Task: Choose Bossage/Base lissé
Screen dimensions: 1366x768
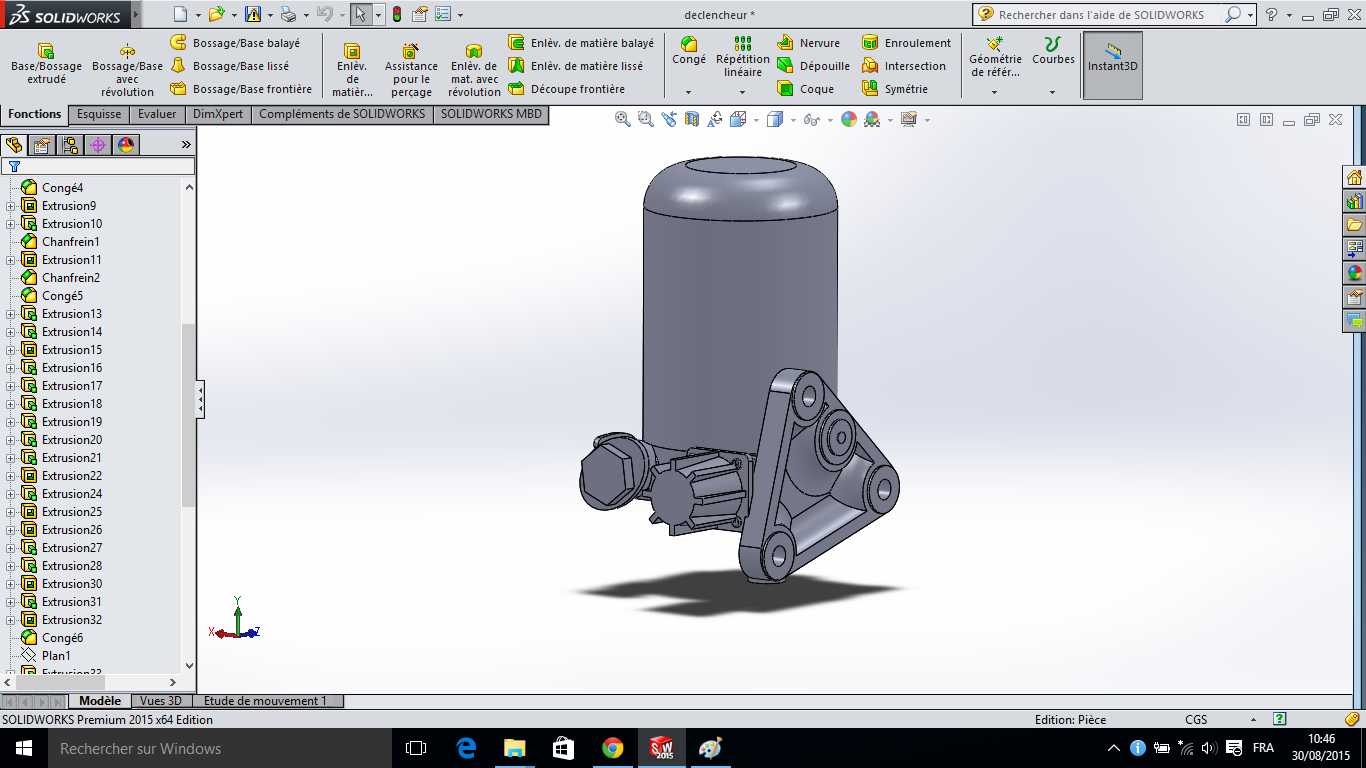Action: click(229, 66)
